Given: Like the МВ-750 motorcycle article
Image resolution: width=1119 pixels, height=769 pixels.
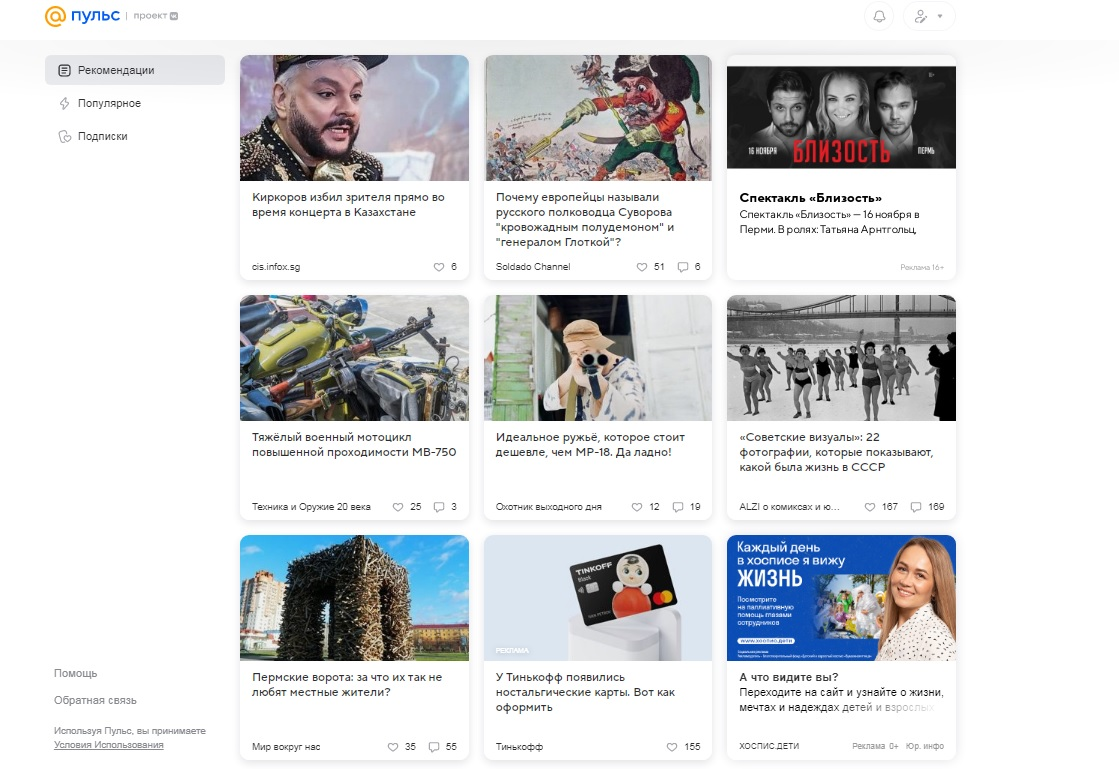Looking at the screenshot, I should (398, 506).
